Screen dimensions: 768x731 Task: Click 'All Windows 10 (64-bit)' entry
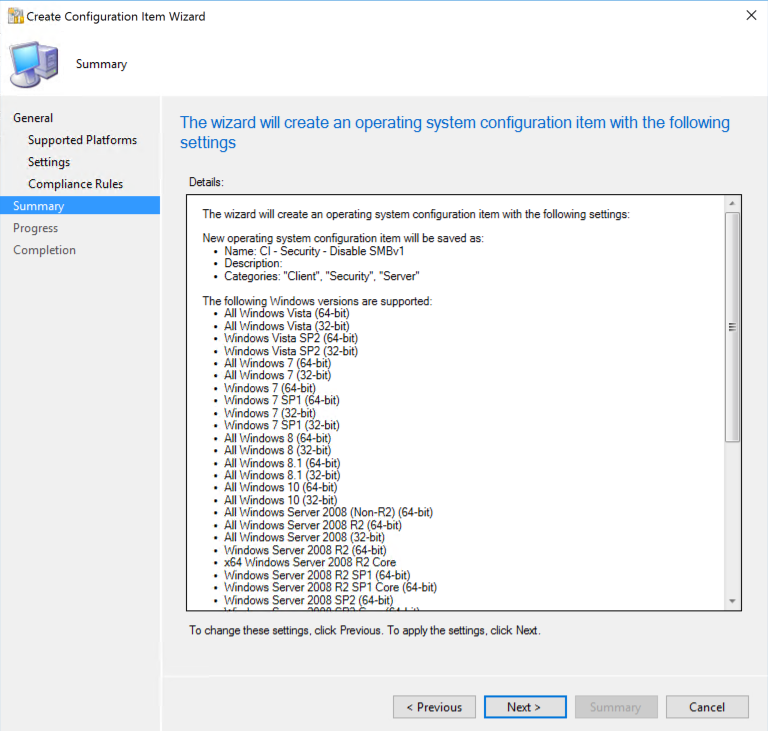pos(281,487)
